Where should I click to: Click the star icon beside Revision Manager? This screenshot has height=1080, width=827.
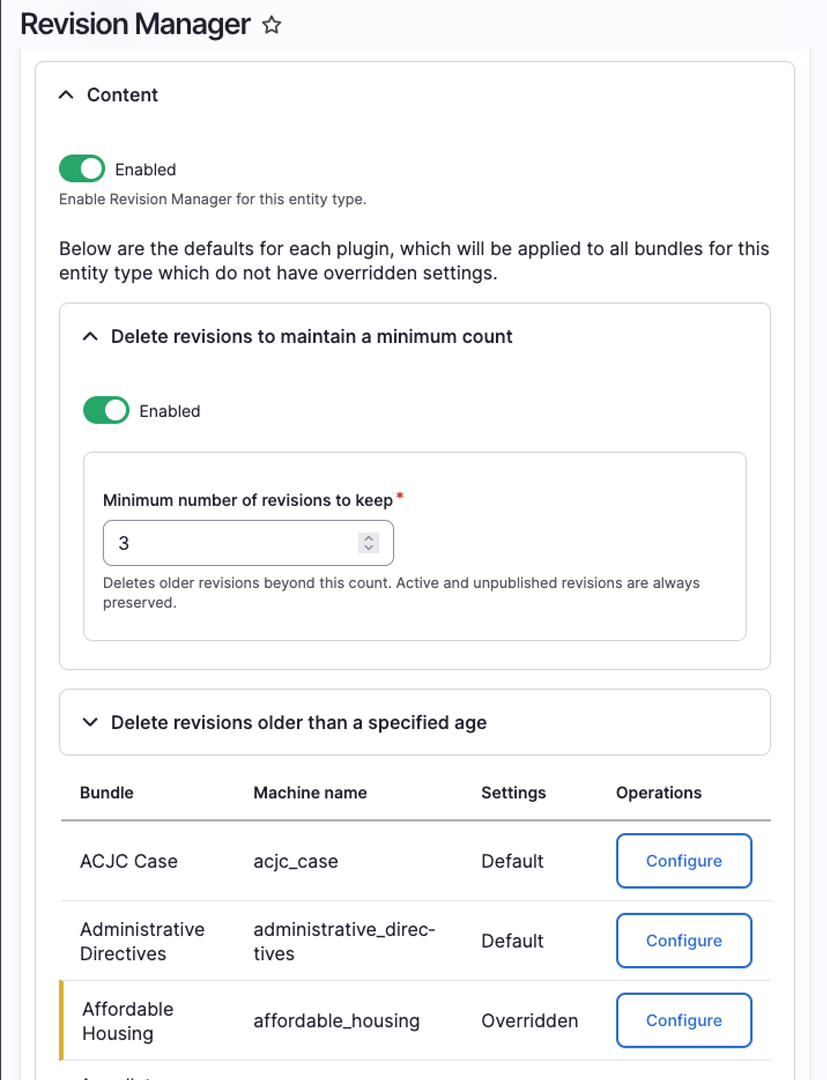[271, 26]
